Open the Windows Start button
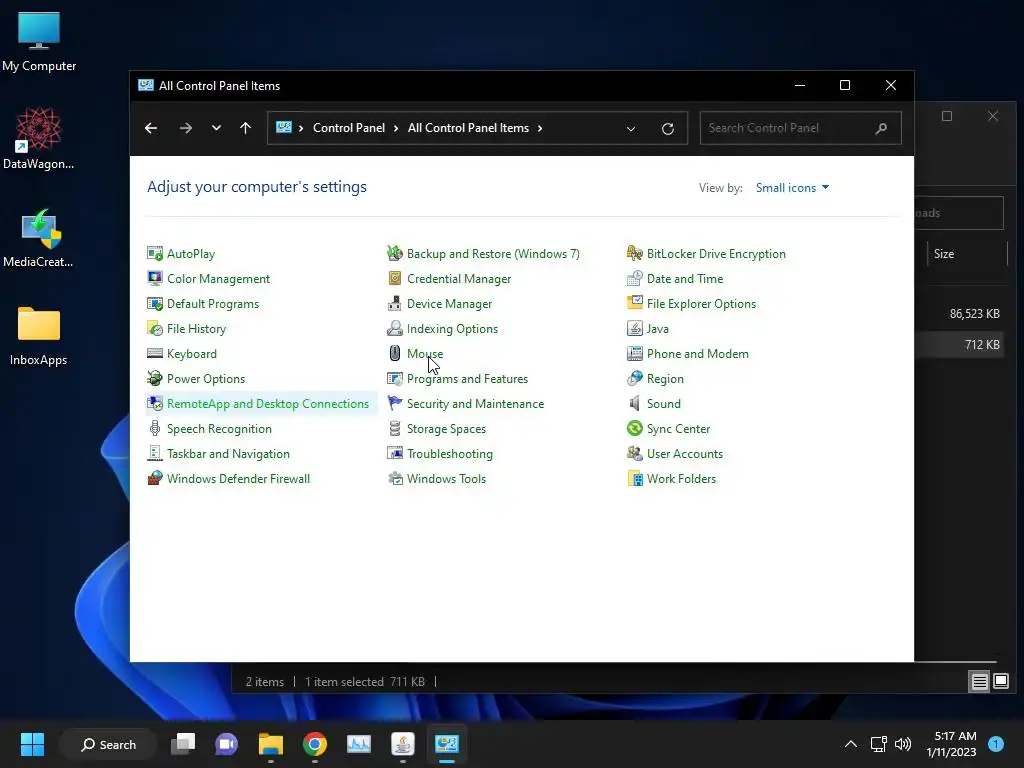Image resolution: width=1024 pixels, height=768 pixels. click(x=32, y=744)
